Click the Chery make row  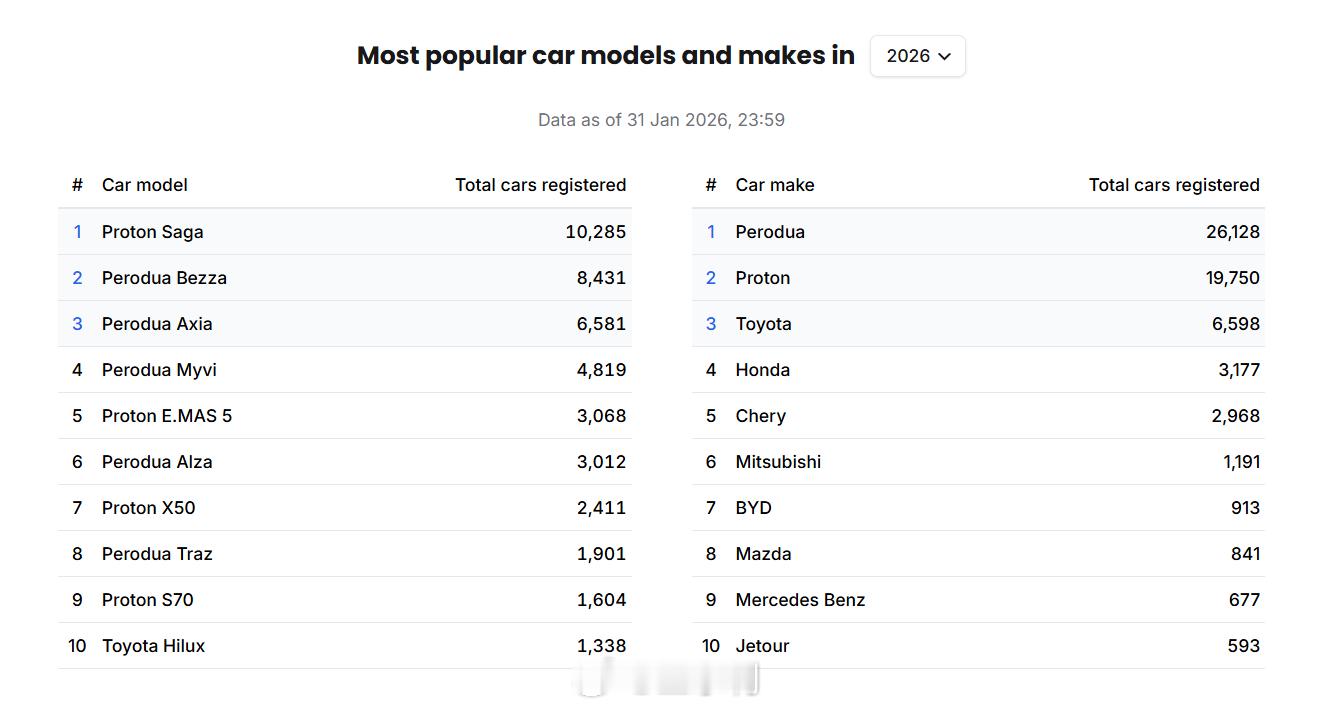point(760,416)
